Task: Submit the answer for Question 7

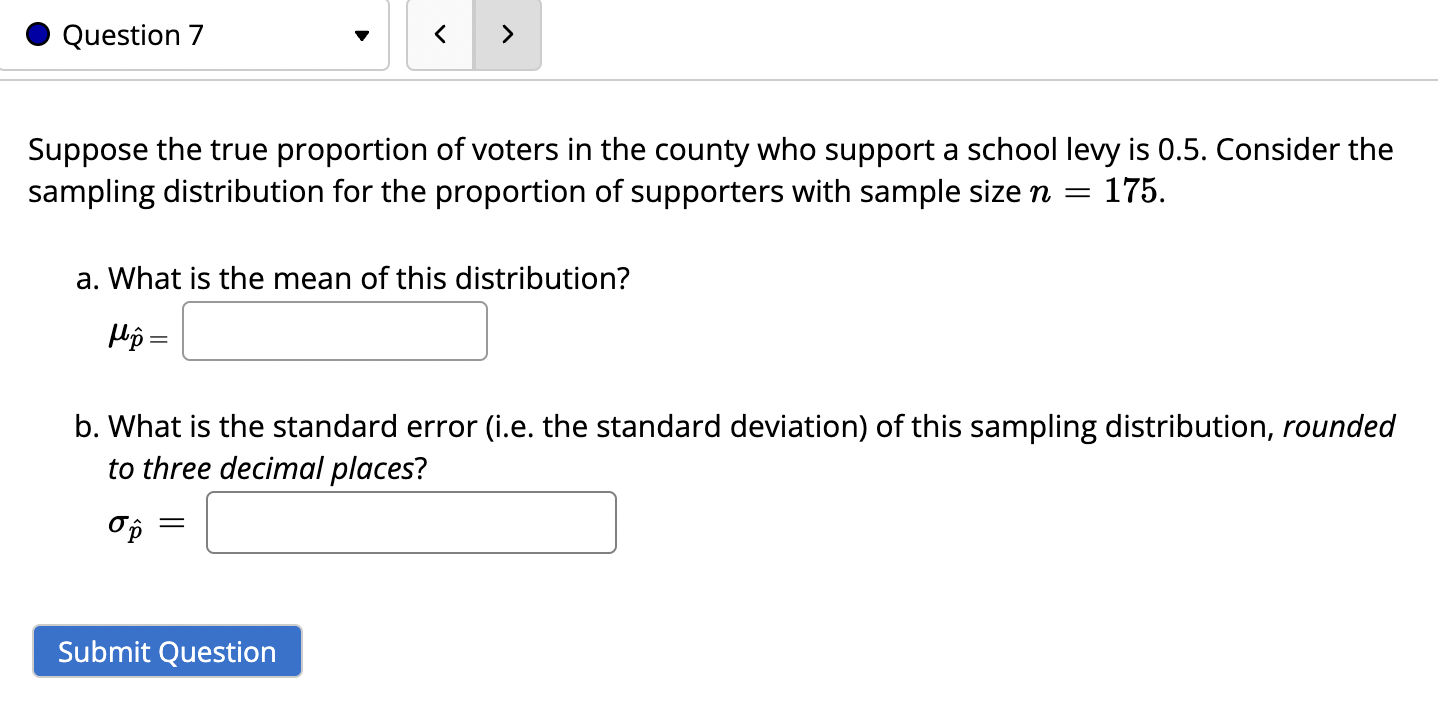Action: click(166, 651)
